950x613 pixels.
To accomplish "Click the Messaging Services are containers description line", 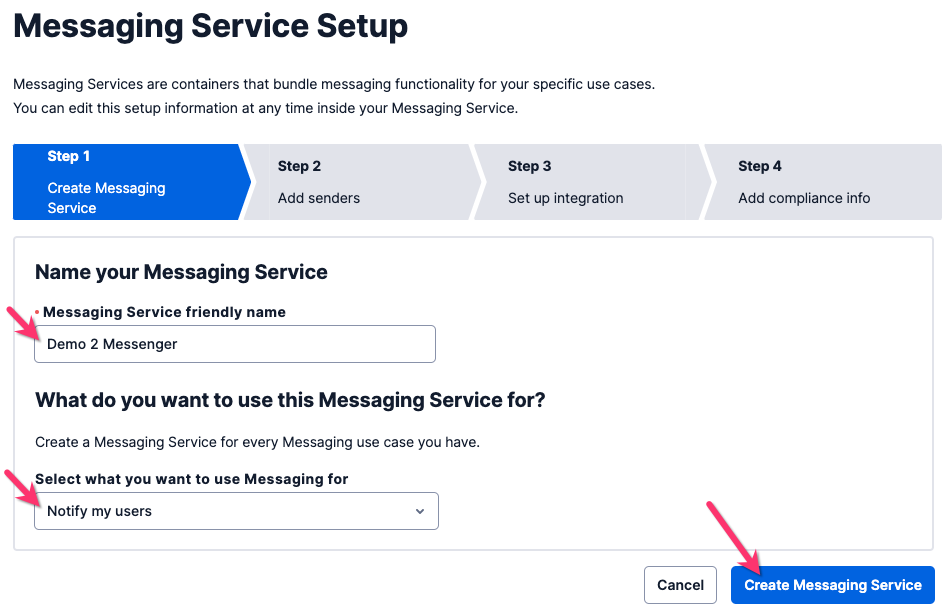I will click(x=334, y=84).
